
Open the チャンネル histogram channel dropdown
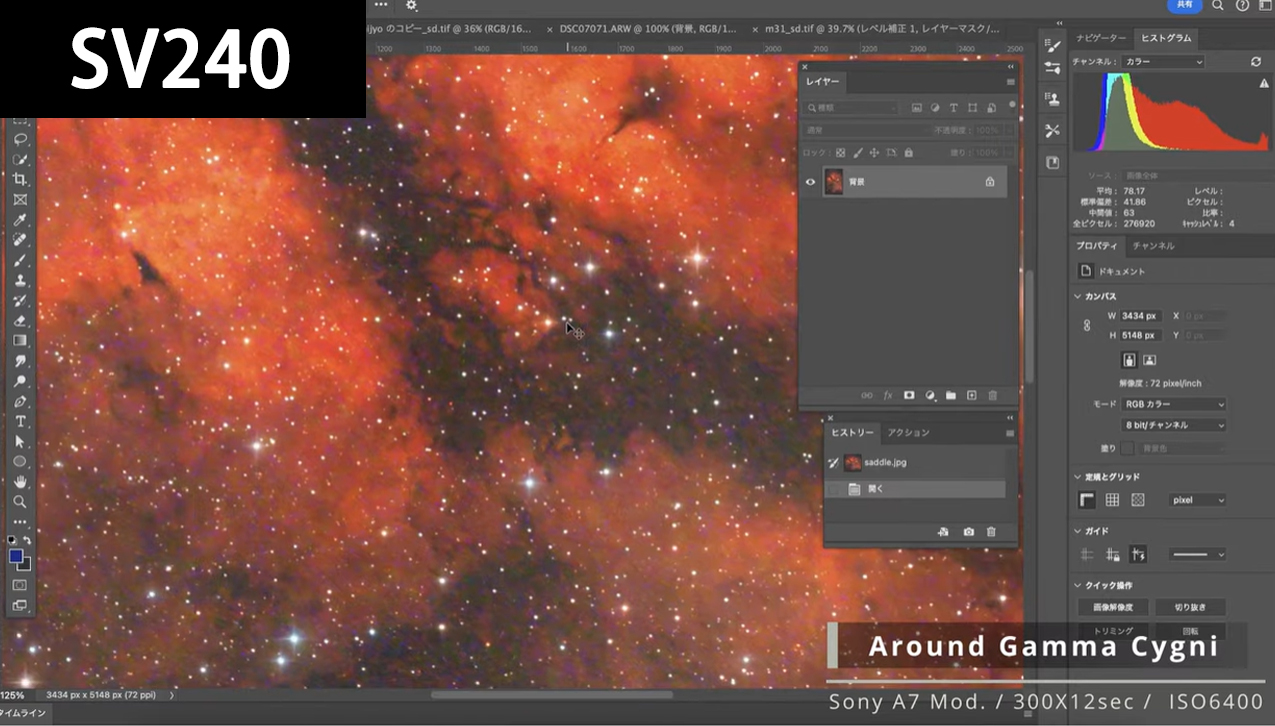coord(1164,62)
